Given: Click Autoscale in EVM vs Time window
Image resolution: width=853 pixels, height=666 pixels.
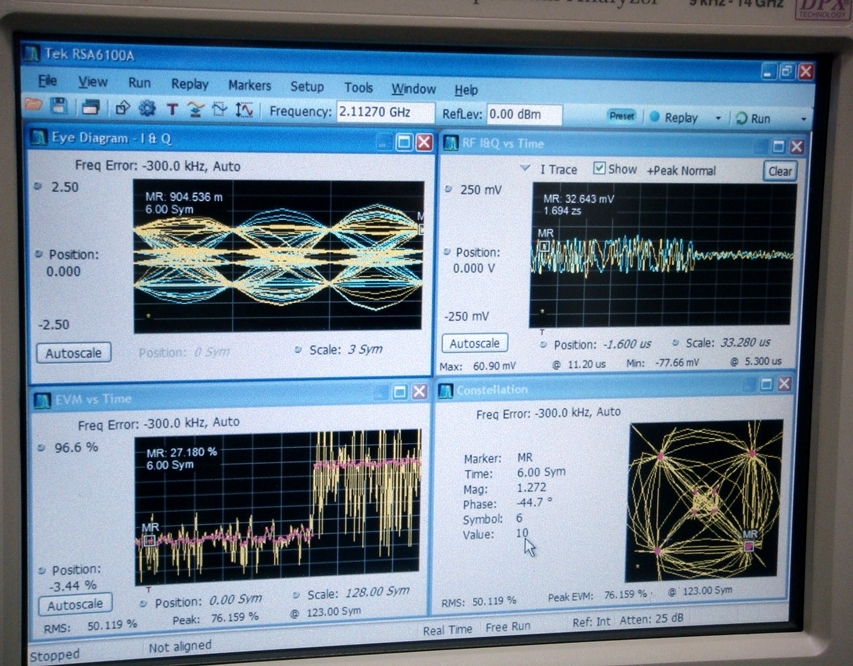Looking at the screenshot, I should [75, 605].
